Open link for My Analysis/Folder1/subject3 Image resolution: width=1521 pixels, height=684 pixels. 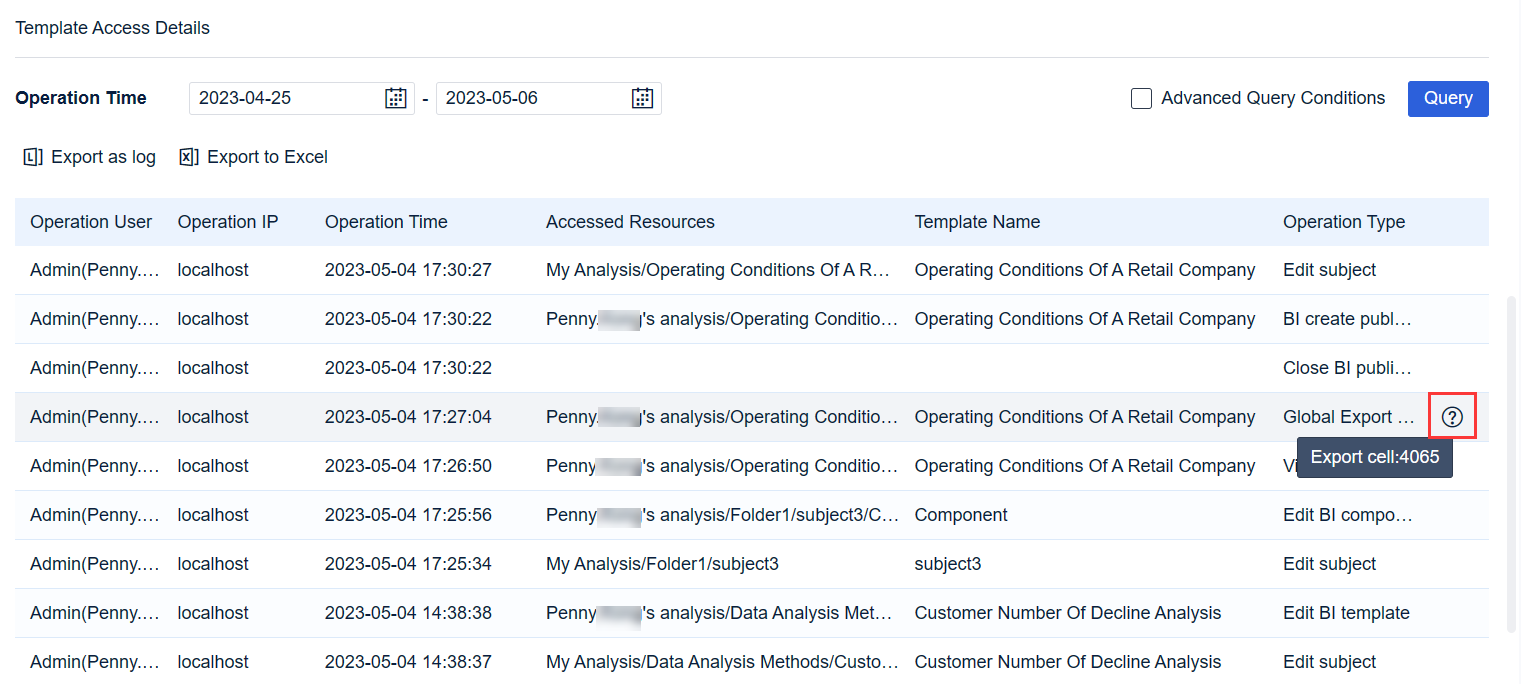[x=664, y=563]
